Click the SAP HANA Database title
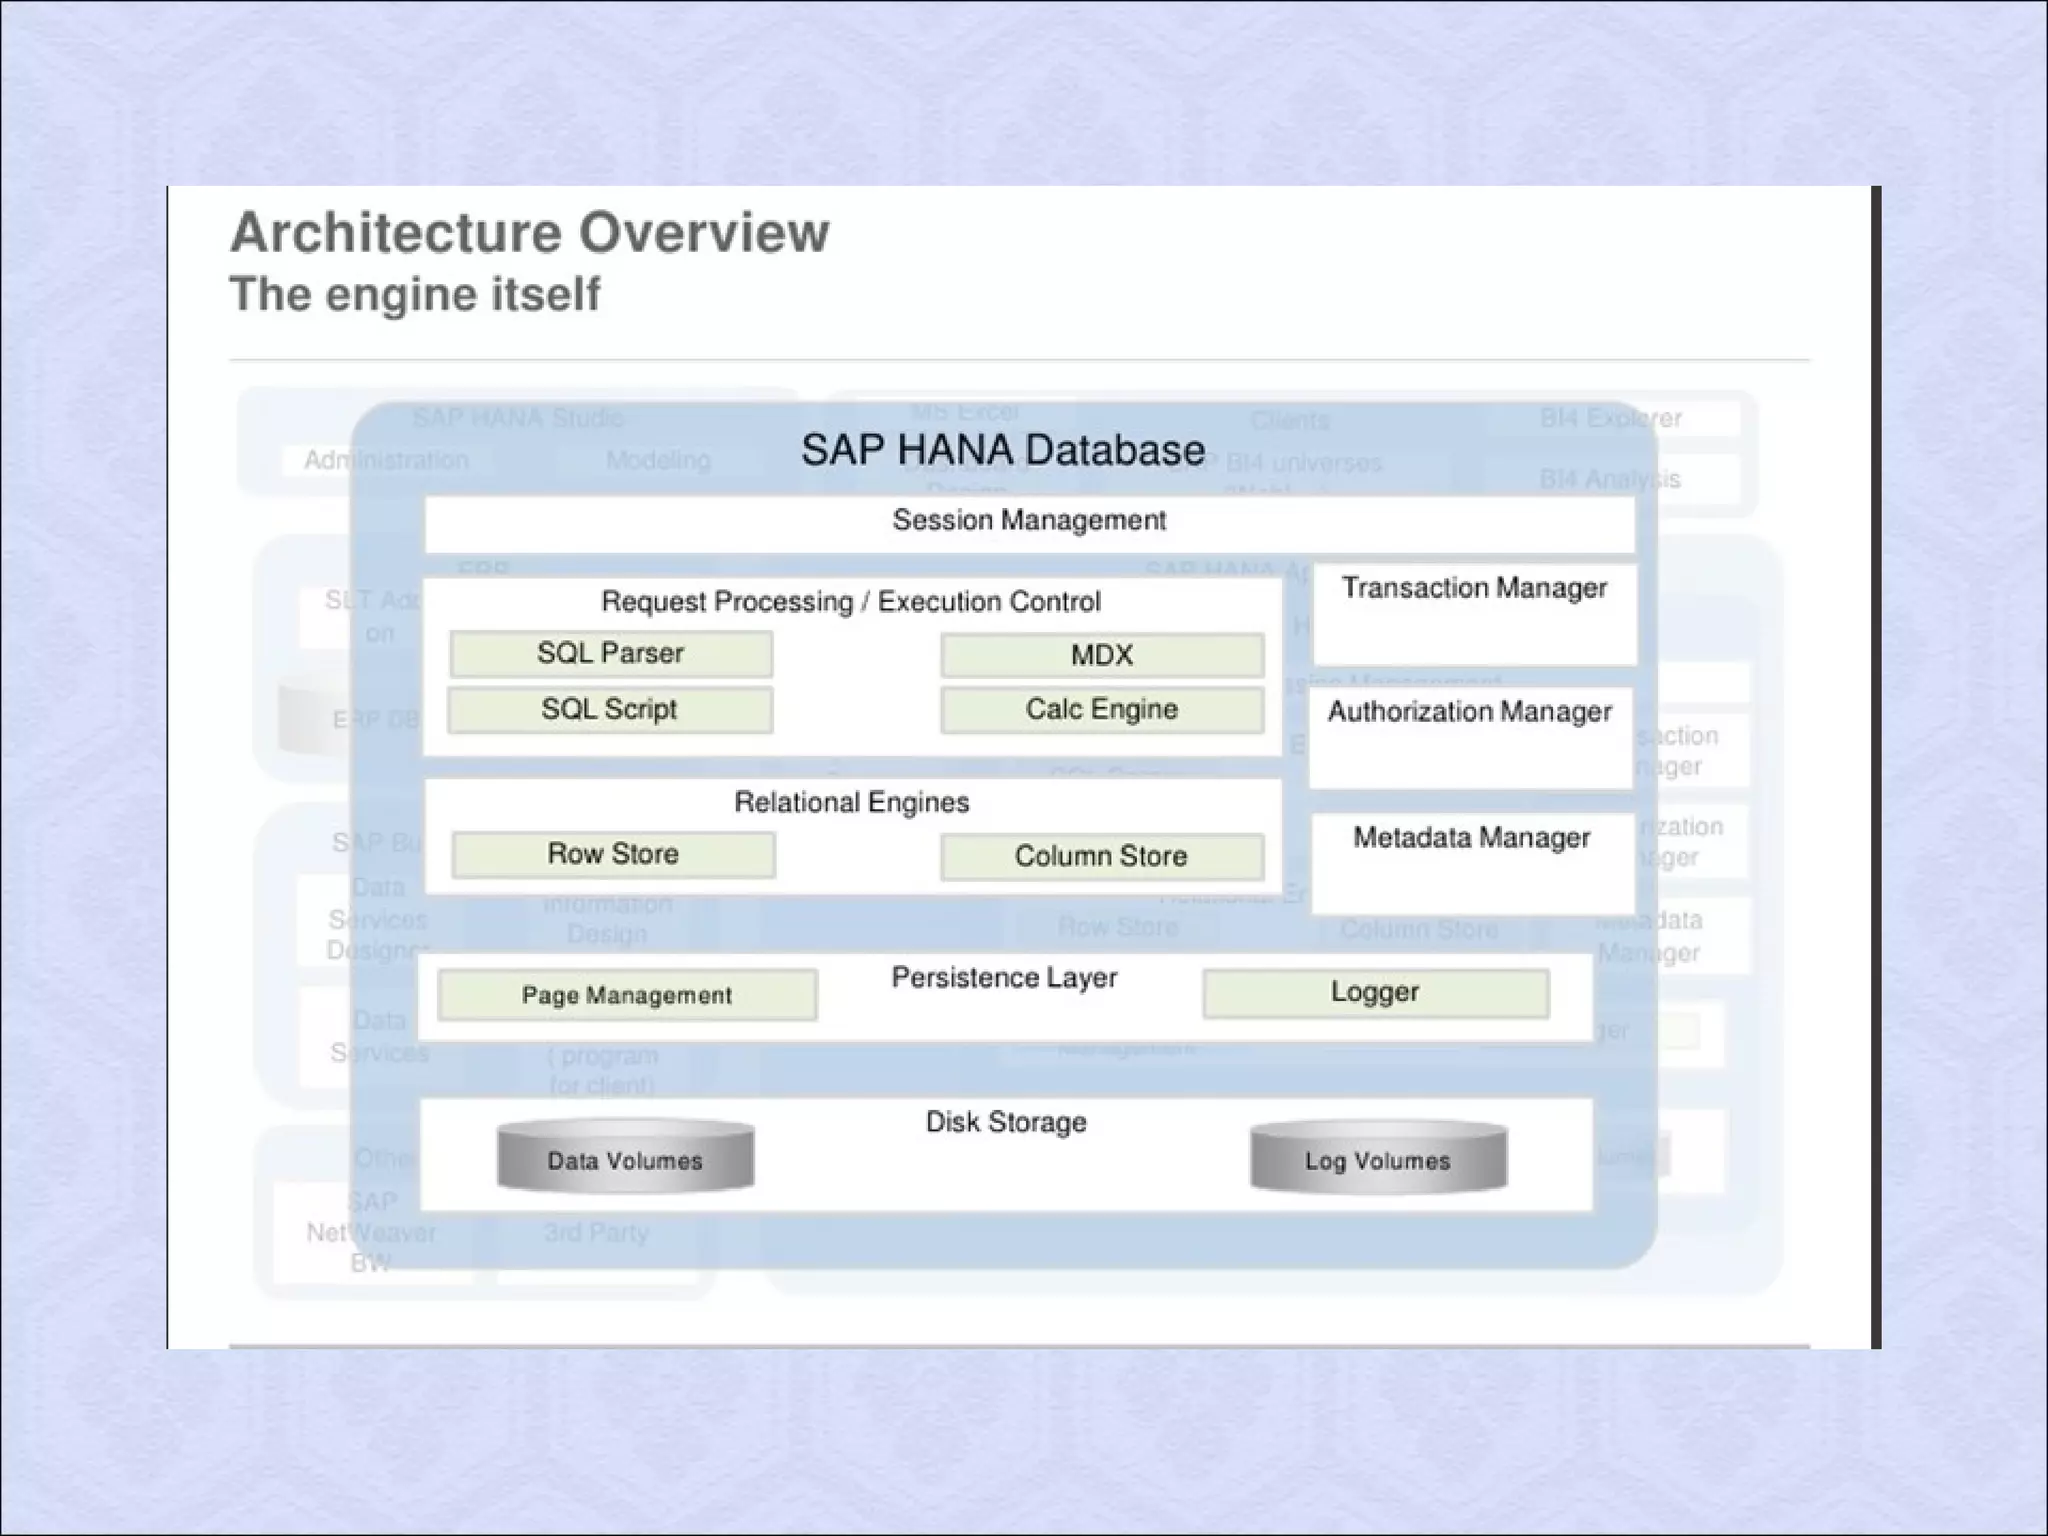 (1003, 450)
